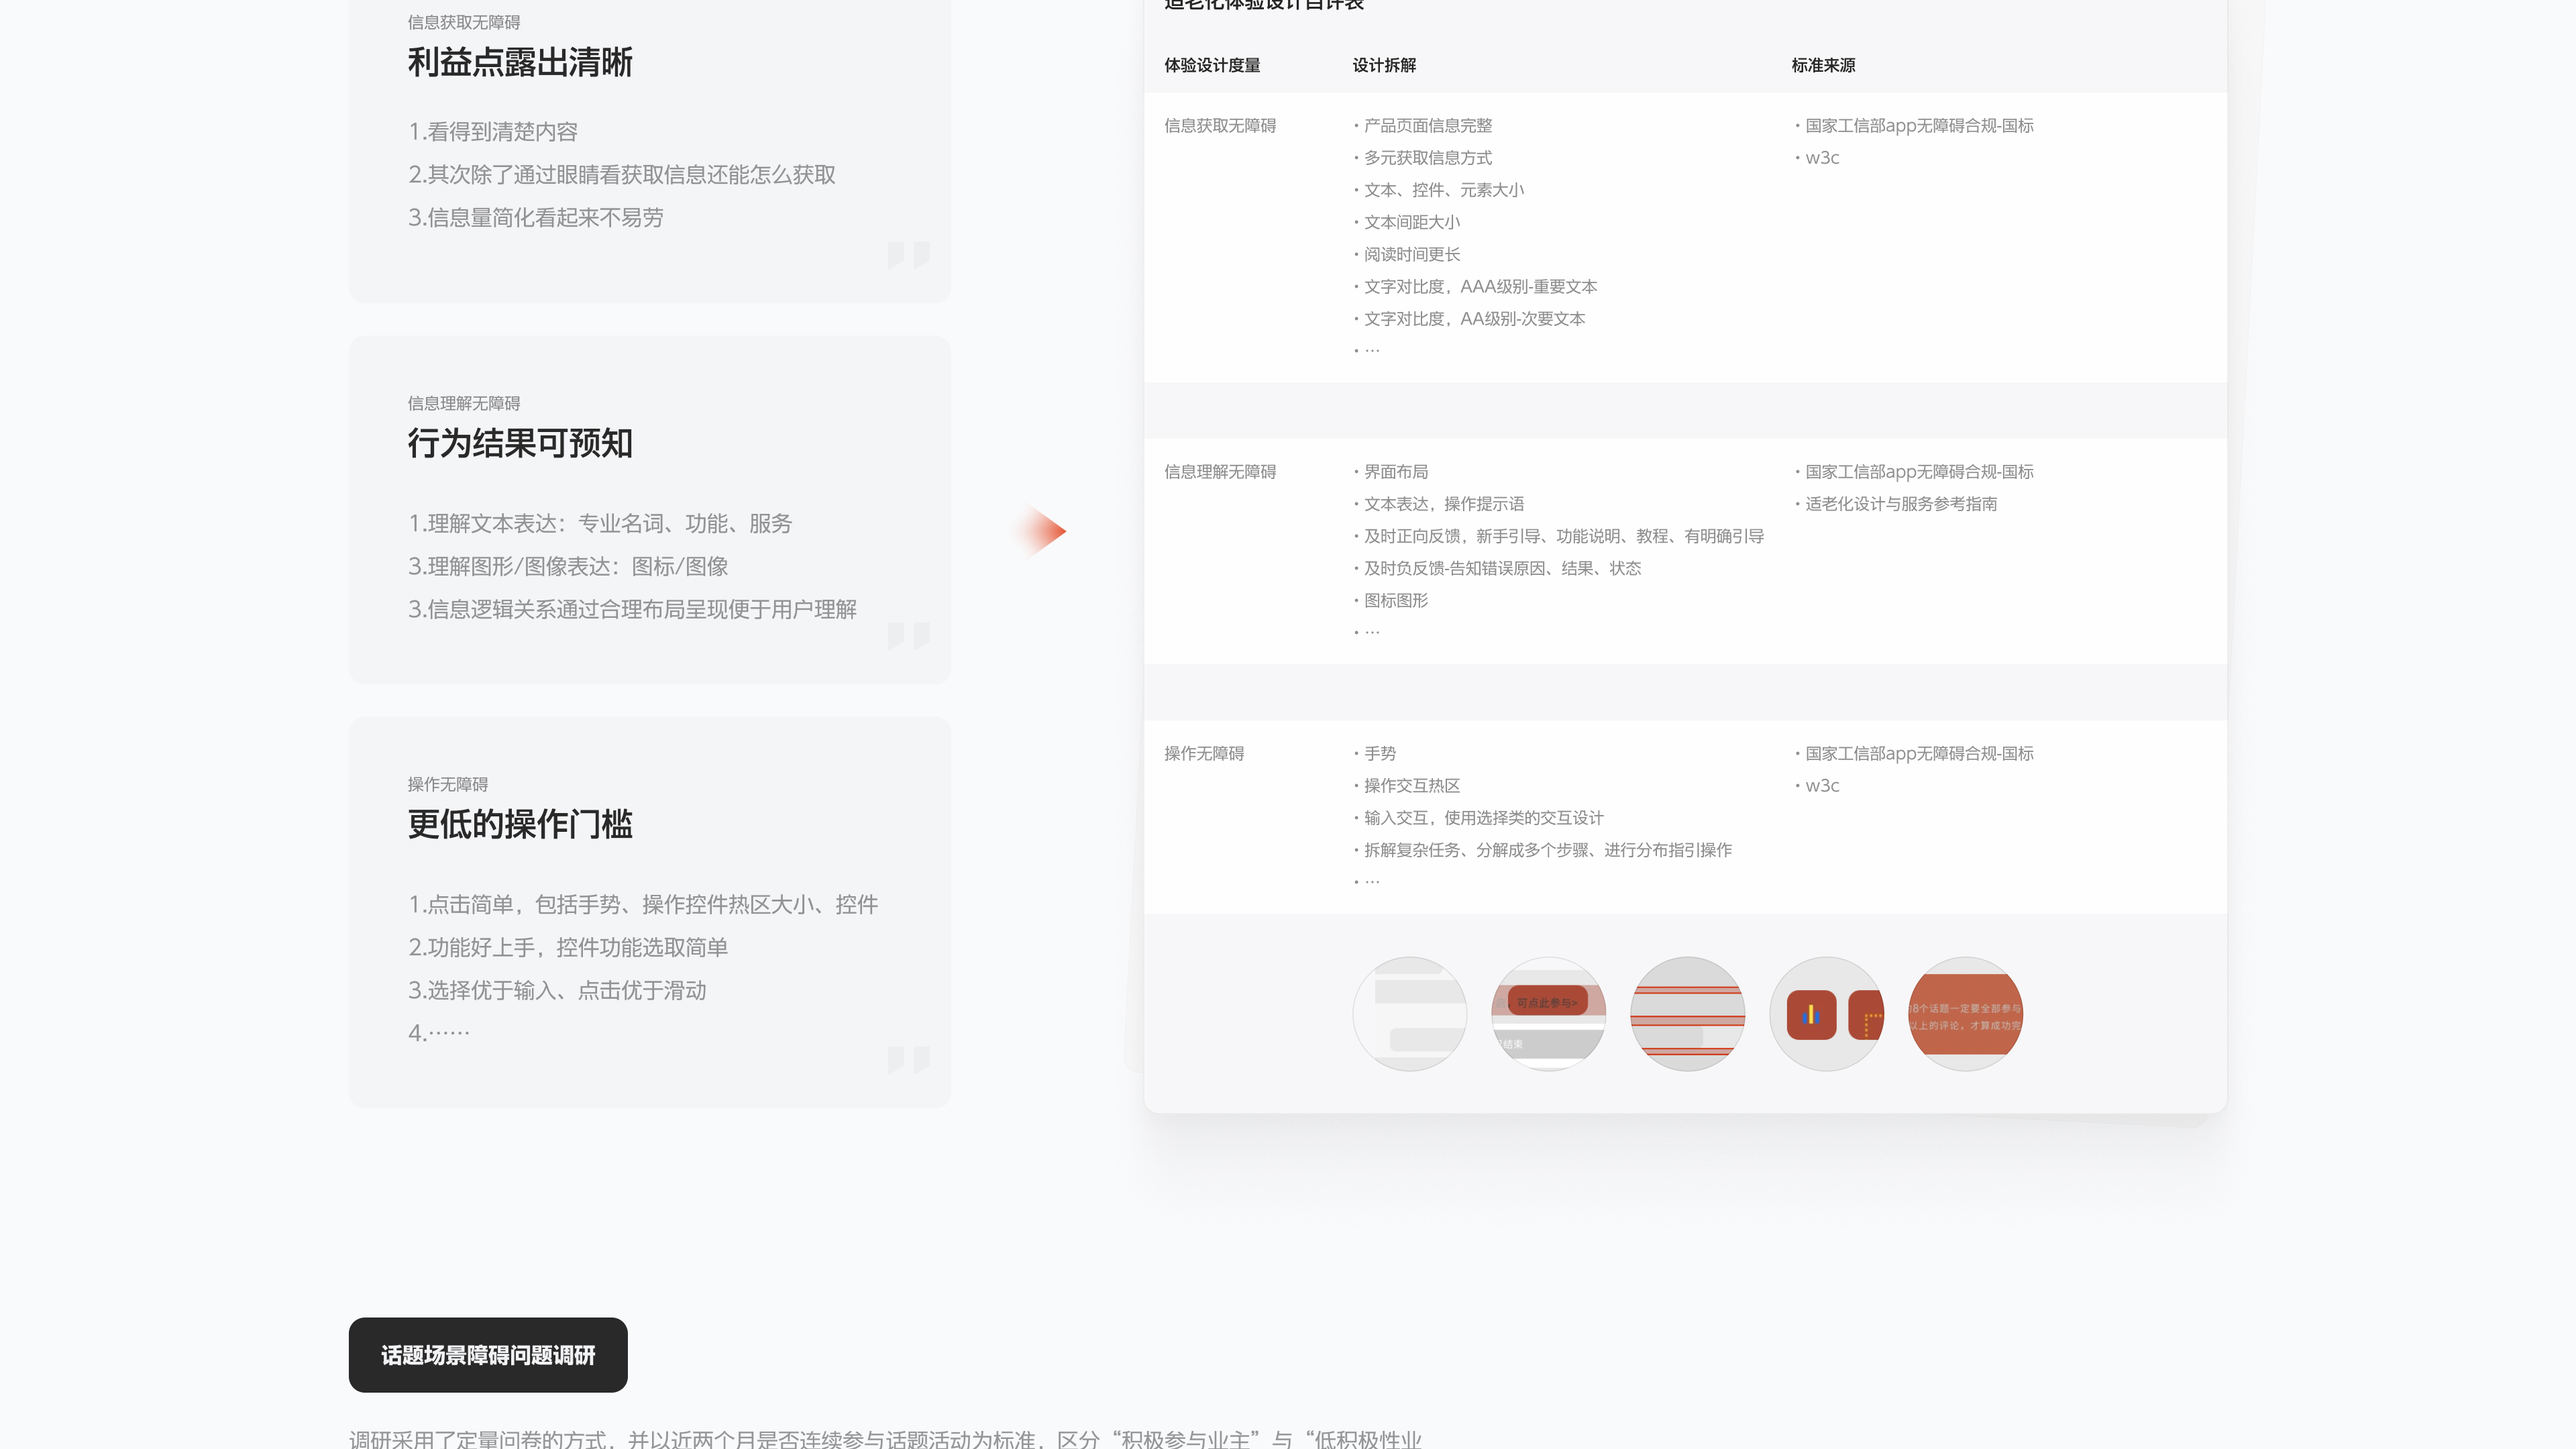
Task: Click the 话题场景障碍问题调研 dark button
Action: 488,1355
